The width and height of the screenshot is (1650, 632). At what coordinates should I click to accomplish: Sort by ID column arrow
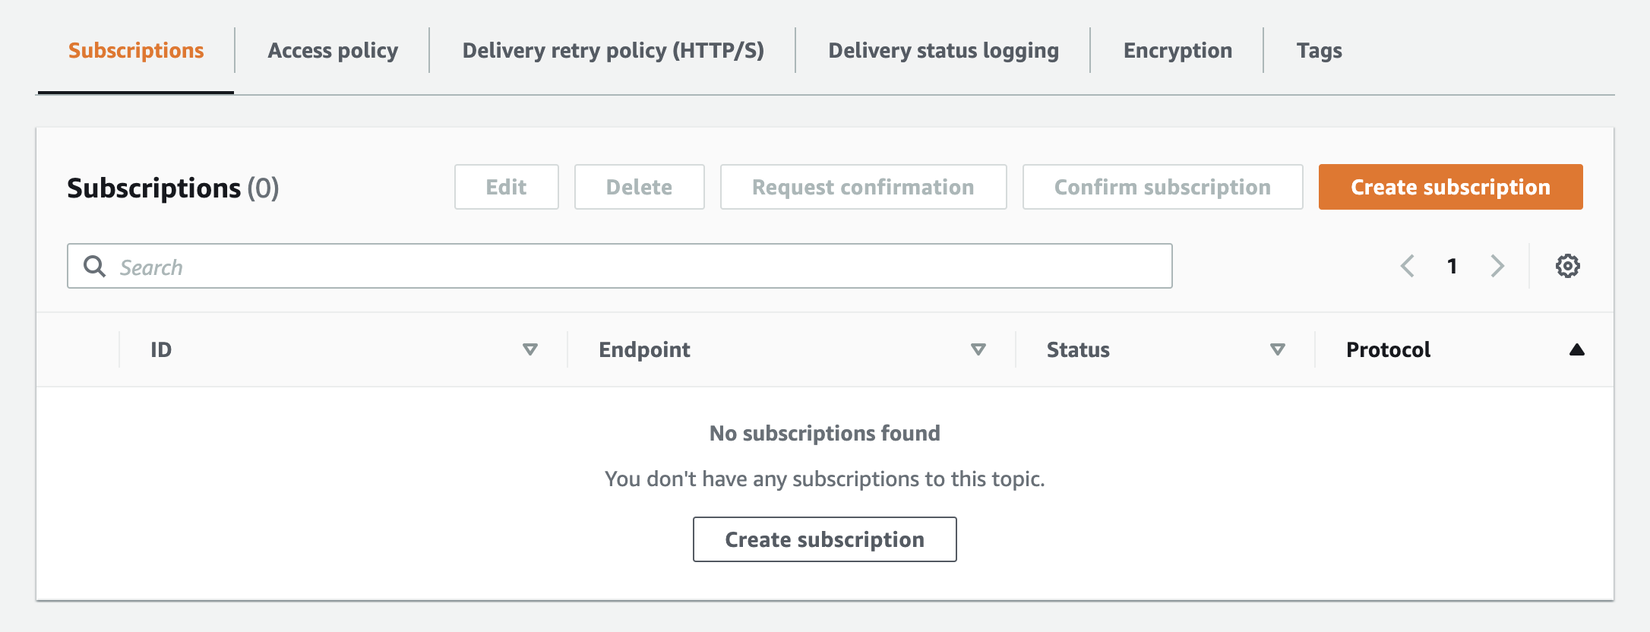pyautogui.click(x=530, y=349)
